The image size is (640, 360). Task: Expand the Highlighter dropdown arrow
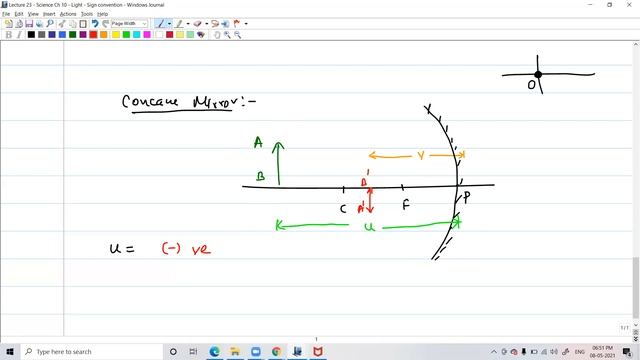click(188, 24)
